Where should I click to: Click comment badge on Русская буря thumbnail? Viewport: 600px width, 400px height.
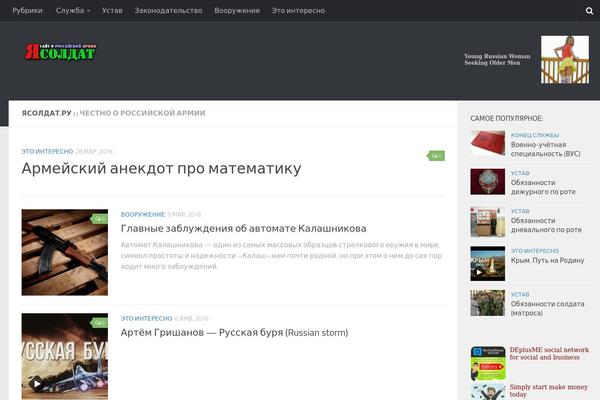[x=99, y=323]
